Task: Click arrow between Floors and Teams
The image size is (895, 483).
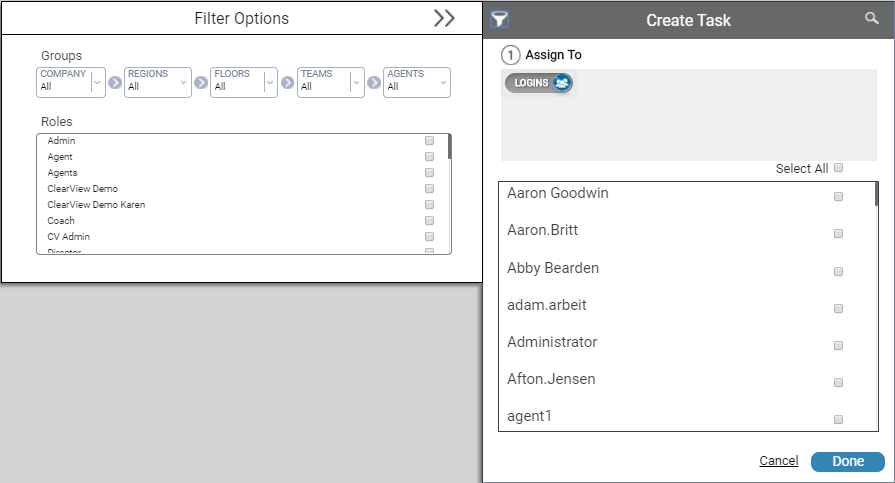Action: tap(288, 83)
